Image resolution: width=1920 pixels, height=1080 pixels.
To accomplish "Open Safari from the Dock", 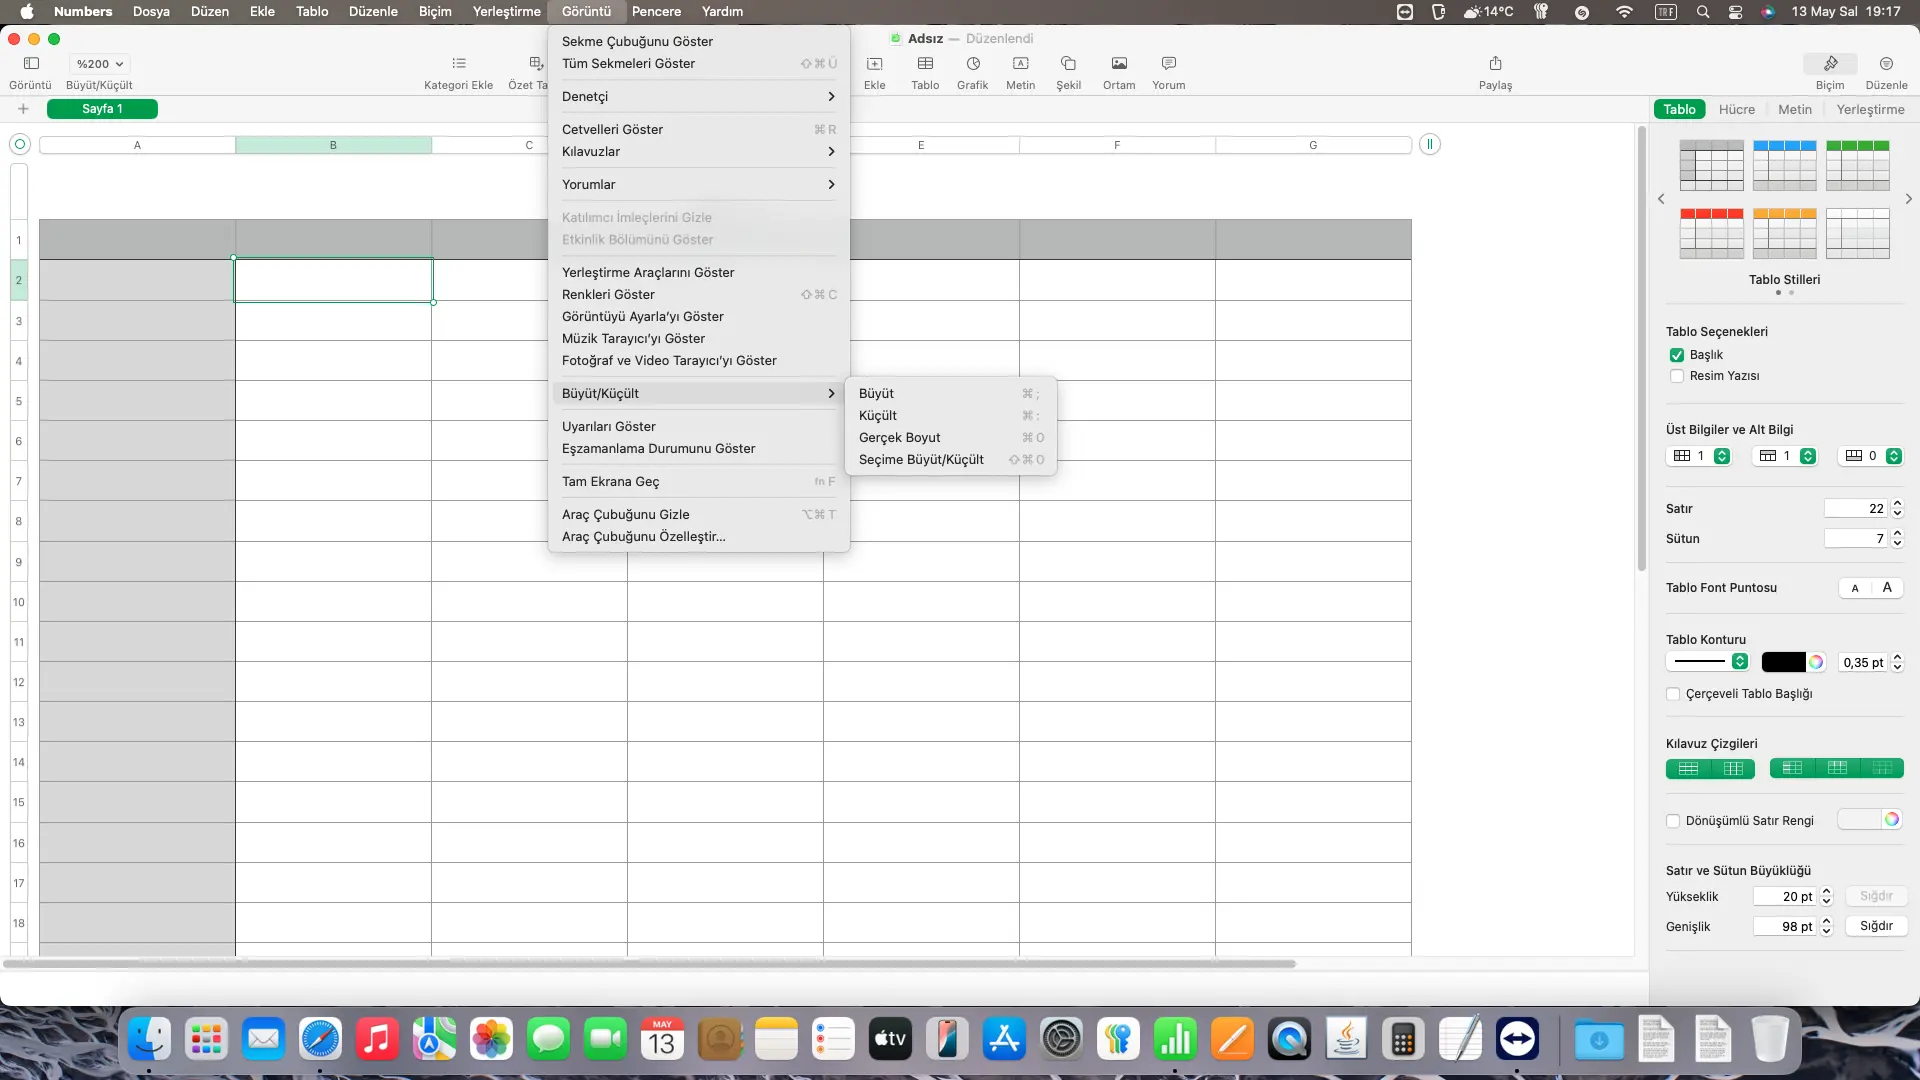I will click(320, 1040).
